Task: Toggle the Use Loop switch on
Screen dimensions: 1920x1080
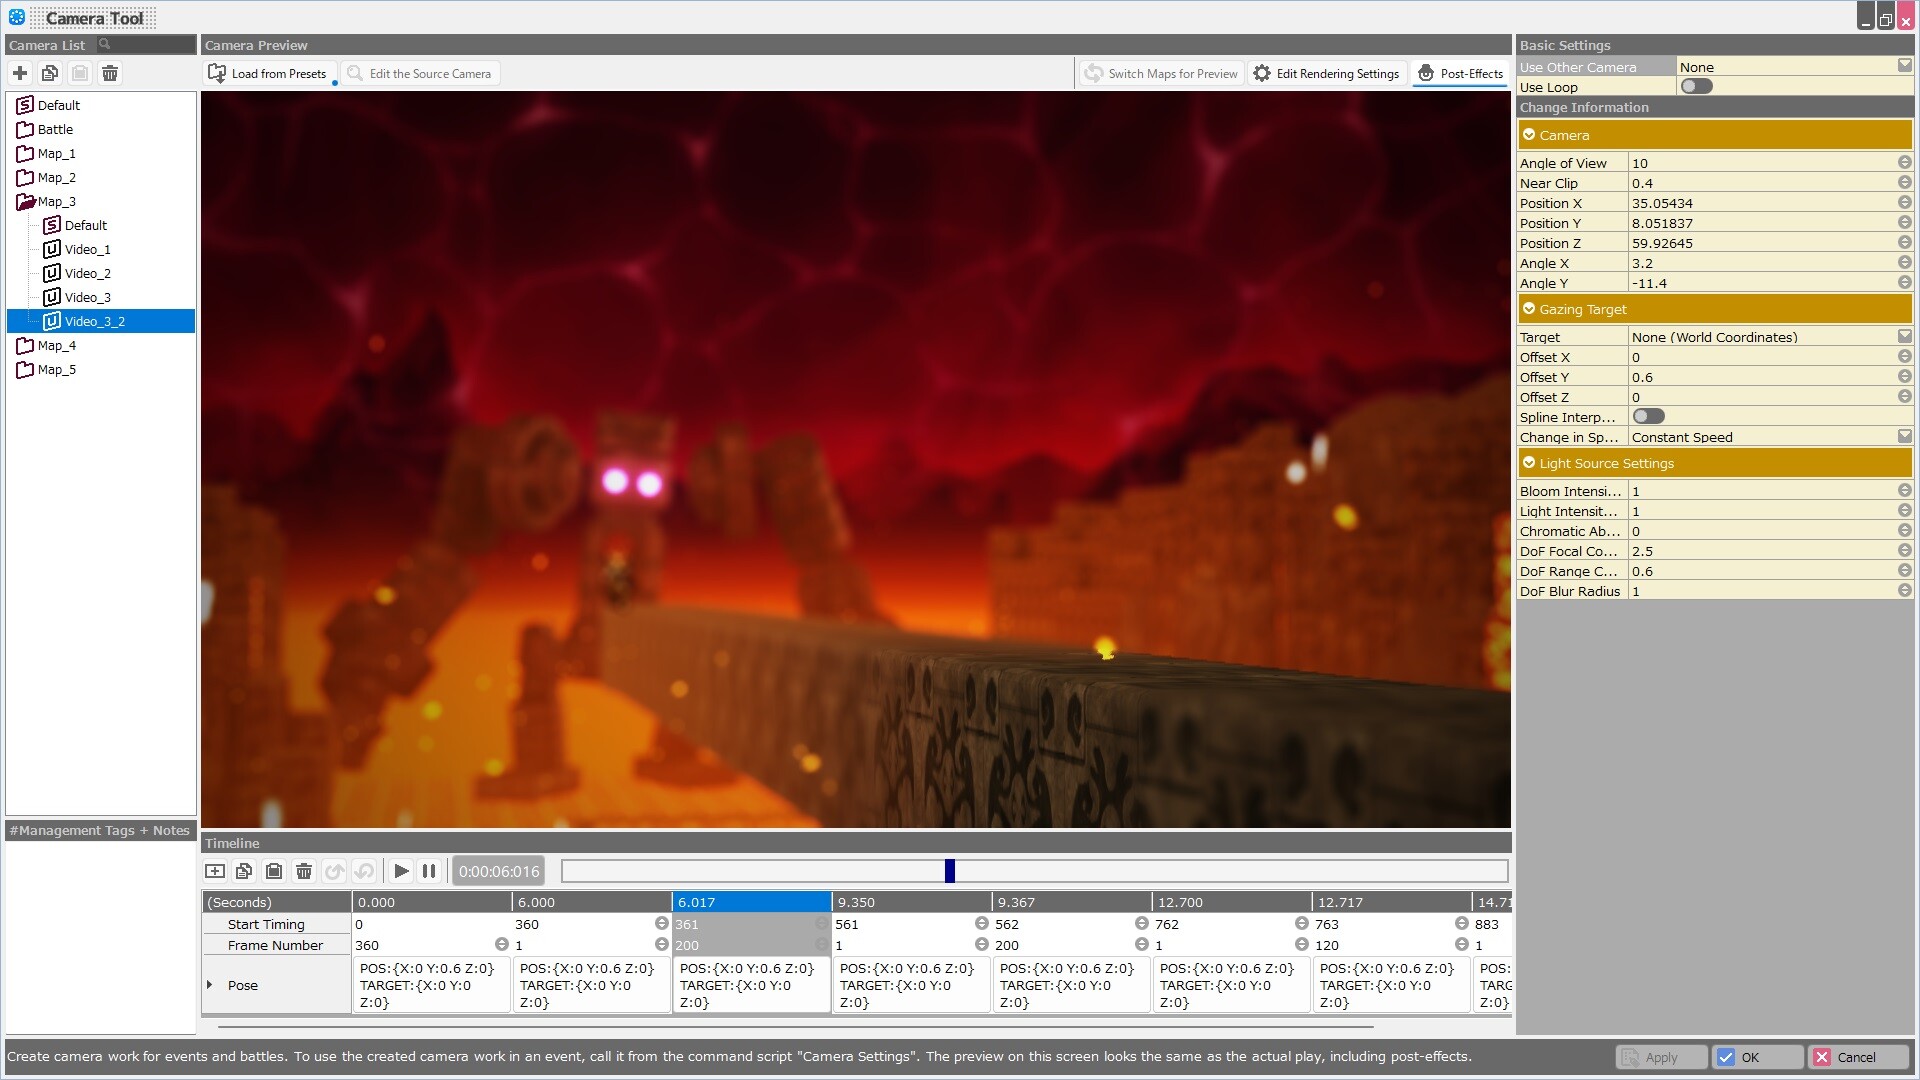Action: [1697, 86]
